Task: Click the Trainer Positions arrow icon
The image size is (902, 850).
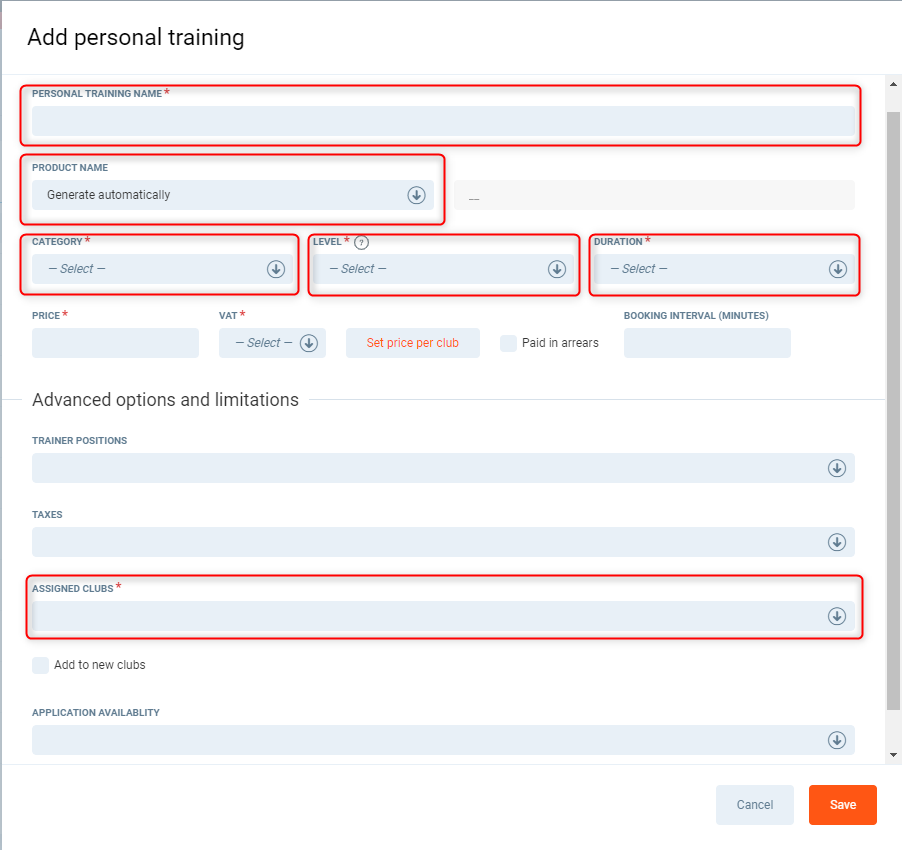Action: point(837,468)
